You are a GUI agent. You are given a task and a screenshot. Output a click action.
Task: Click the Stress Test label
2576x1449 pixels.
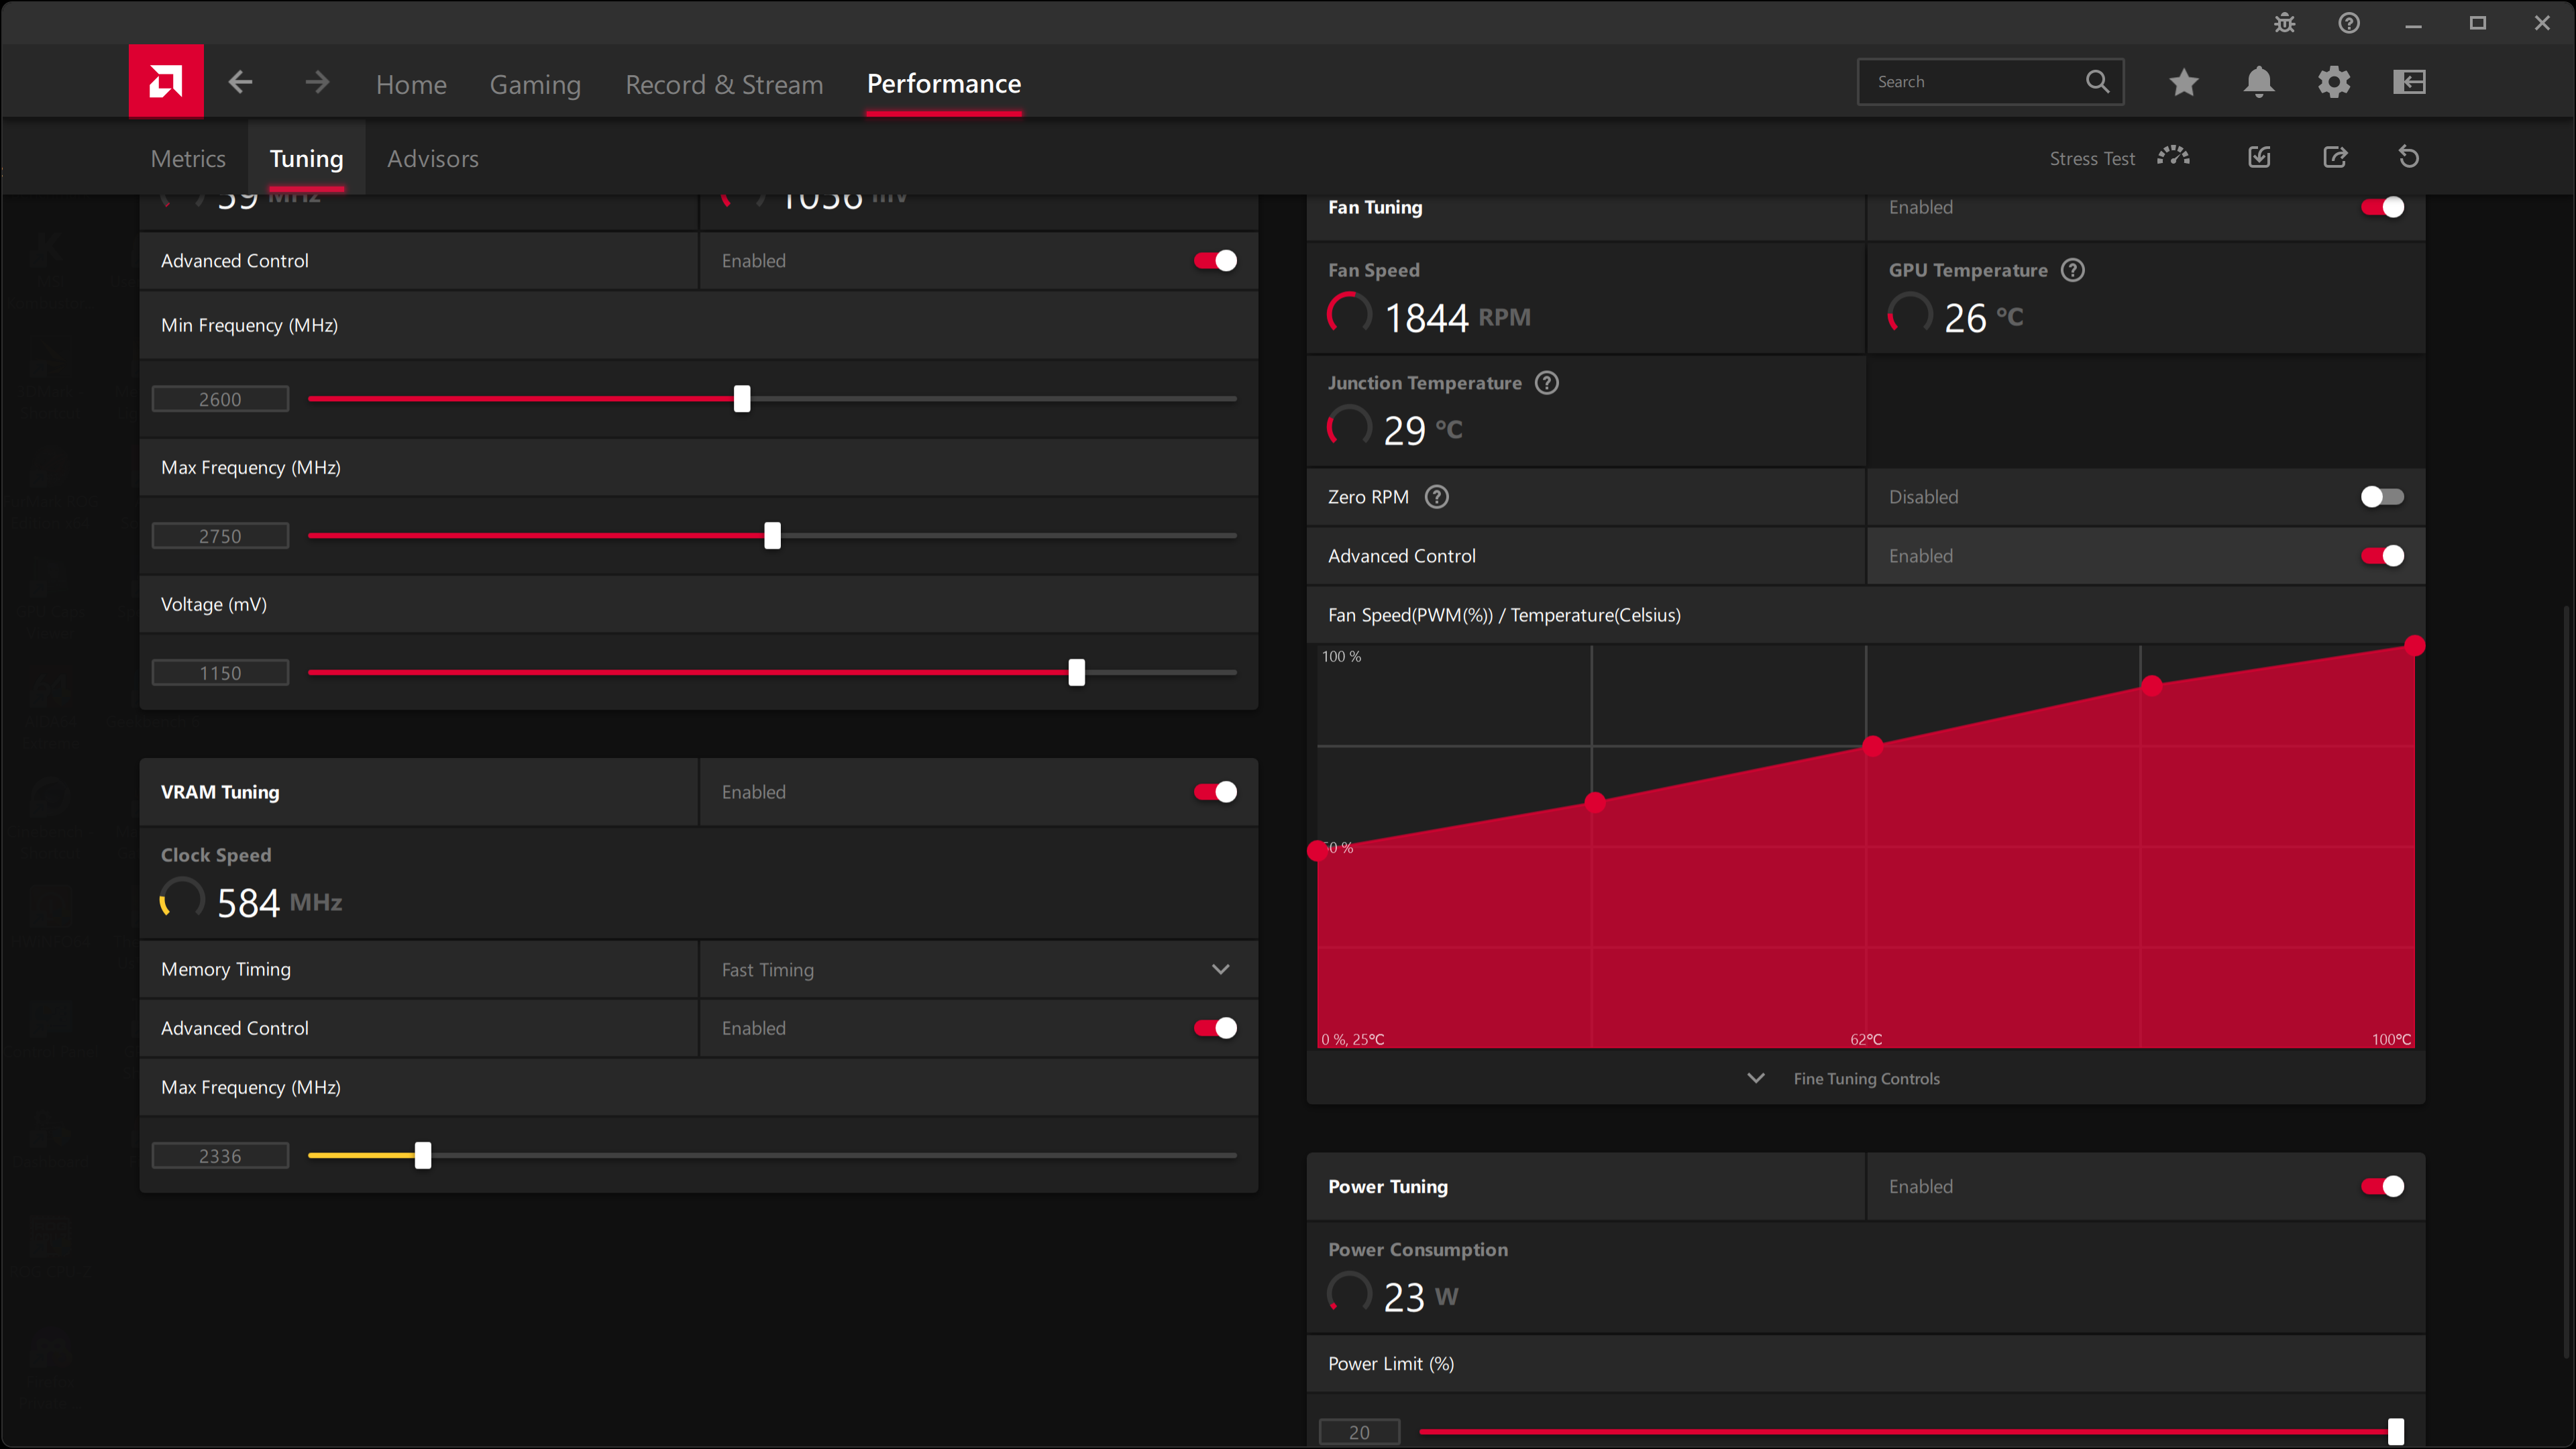pyautogui.click(x=2092, y=158)
